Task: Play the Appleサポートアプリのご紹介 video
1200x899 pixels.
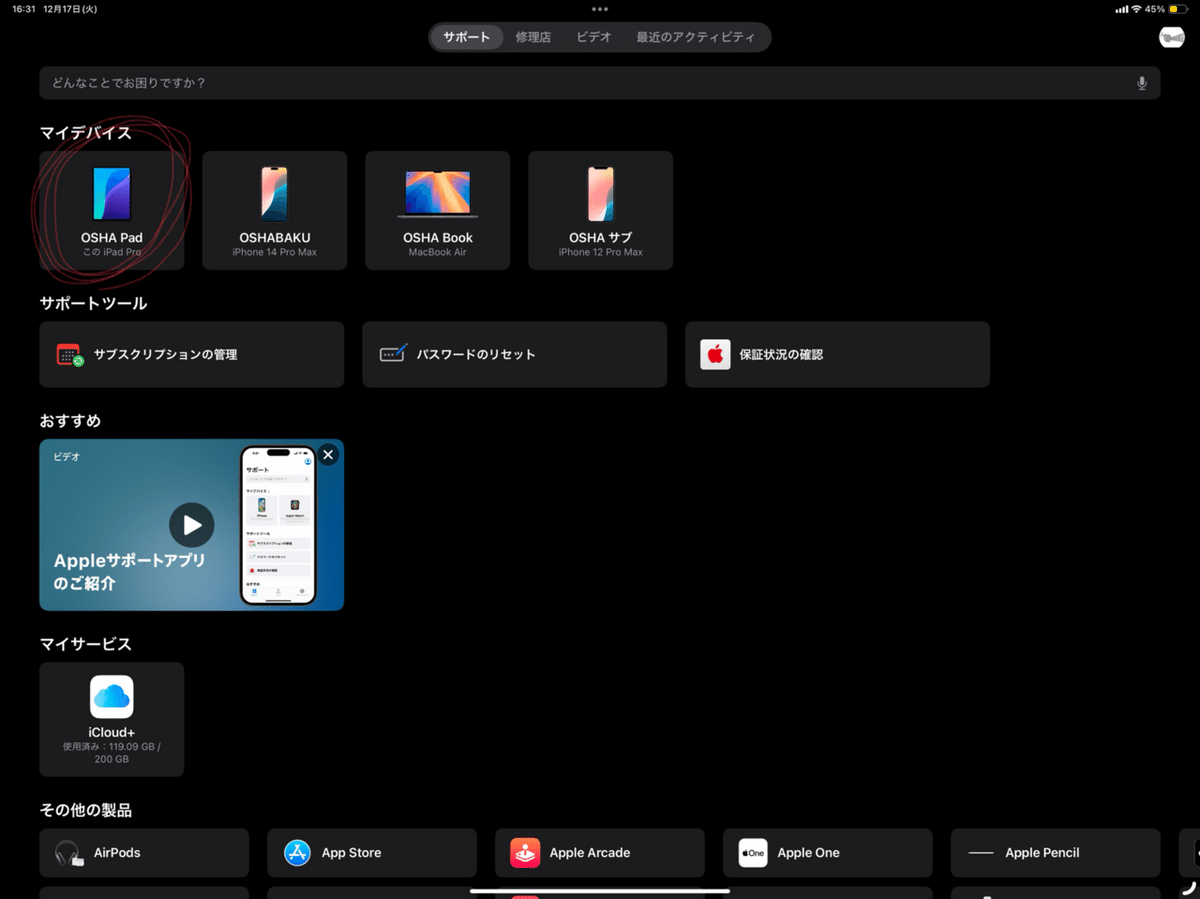Action: 191,525
